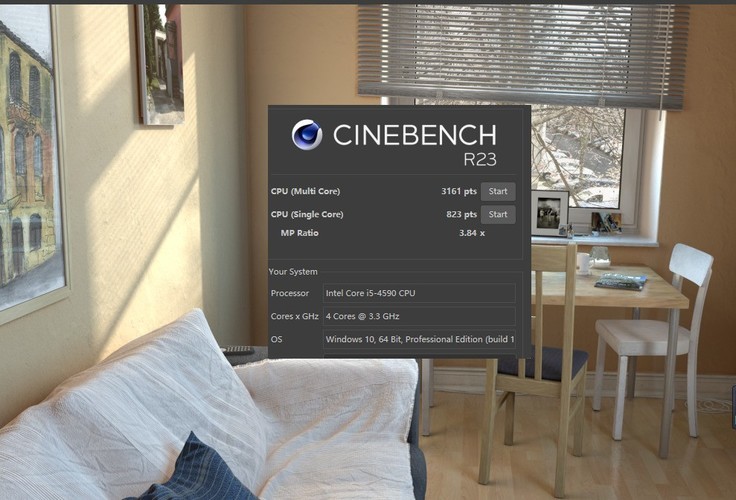The width and height of the screenshot is (736, 500).
Task: Select the 823 pts single core score
Action: [x=461, y=214]
